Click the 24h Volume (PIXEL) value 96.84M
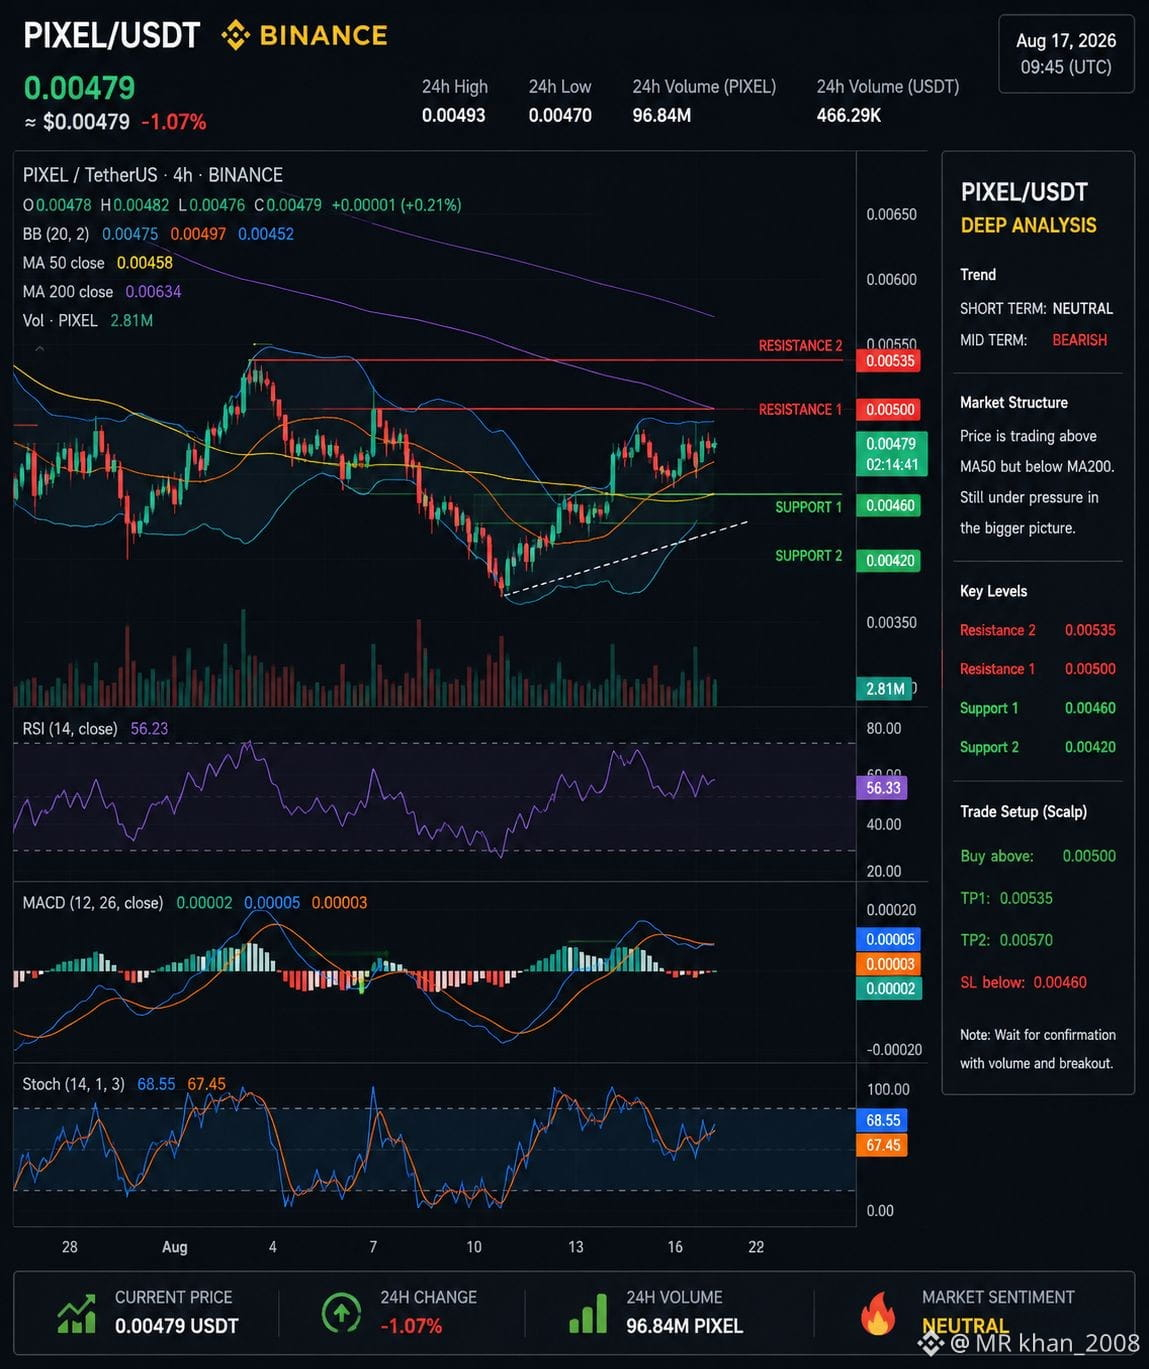 (x=662, y=115)
